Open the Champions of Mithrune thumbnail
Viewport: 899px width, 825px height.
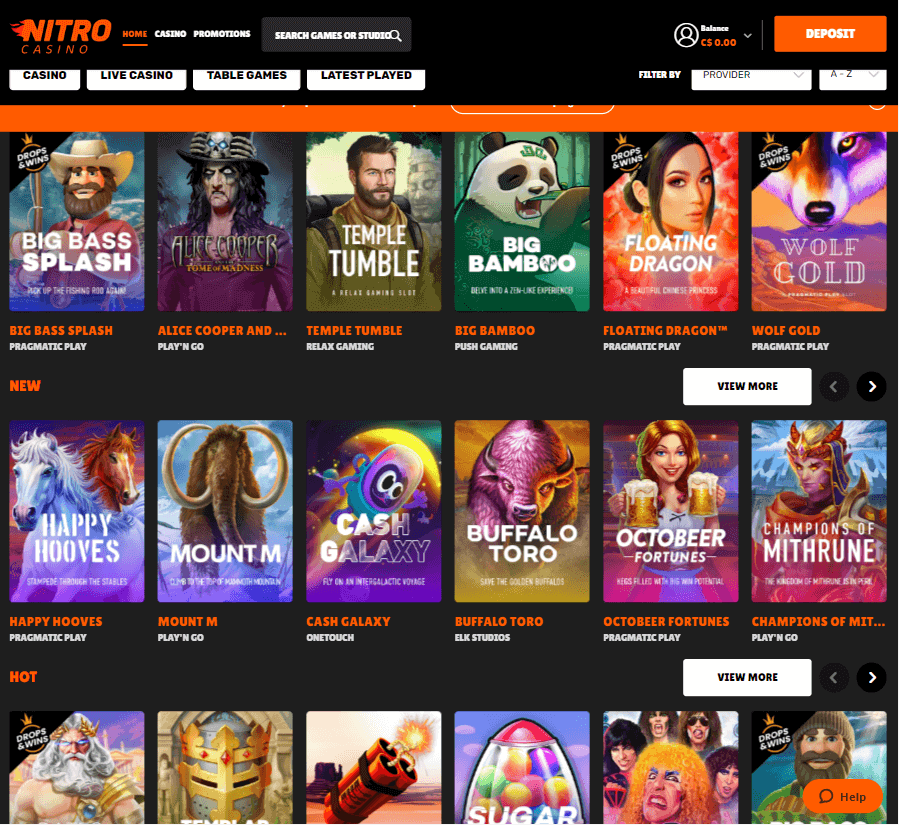[x=819, y=511]
